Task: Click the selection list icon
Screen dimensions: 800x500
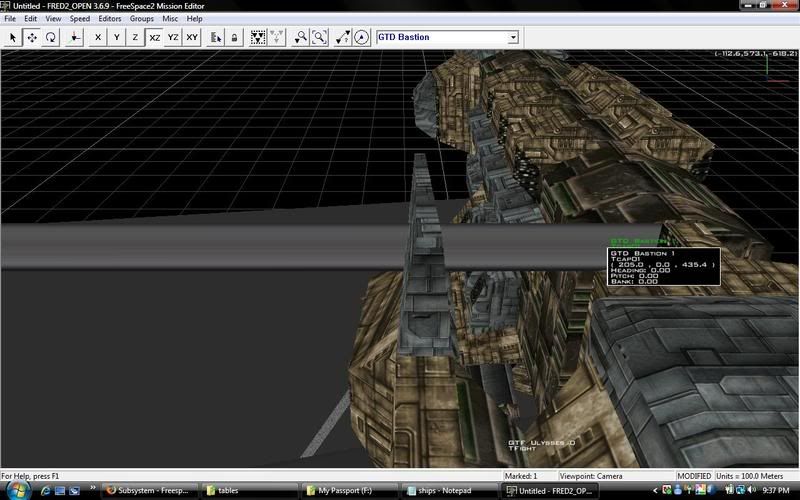Action: click(216, 37)
